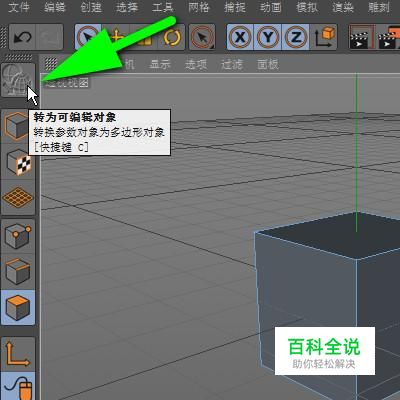Click the Render View clapperboard icon
Viewport: 400px width, 400px height.
362,37
